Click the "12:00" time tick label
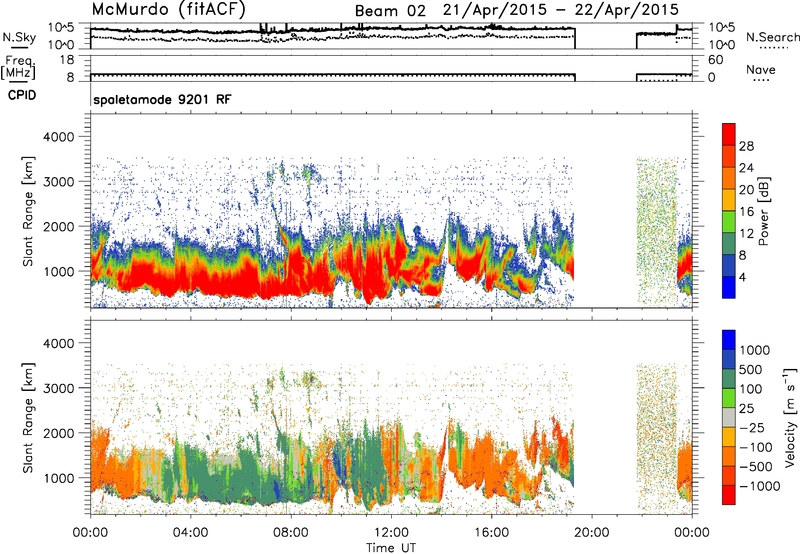The image size is (800, 554). (391, 533)
